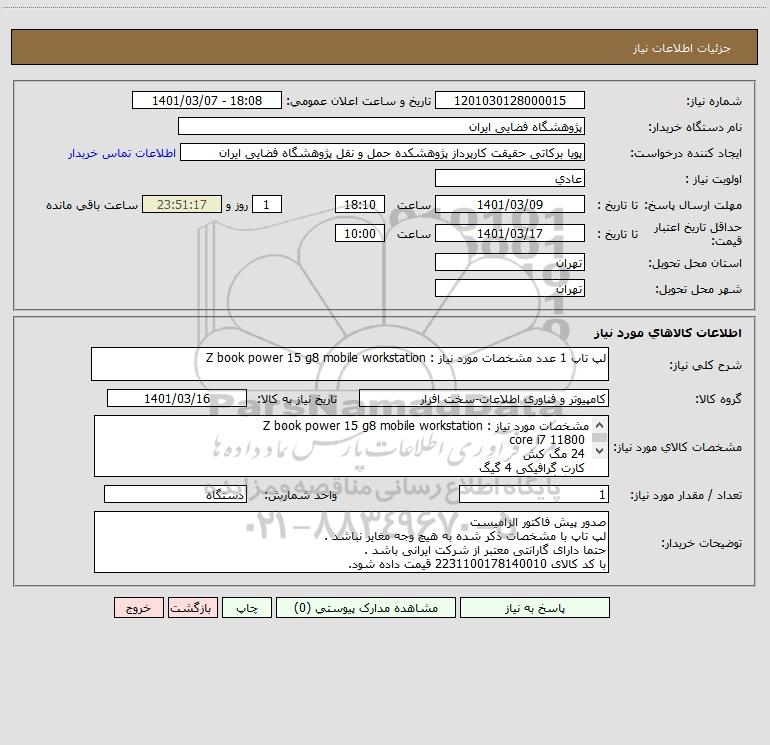Click label تعداد / مقدار مورد نیاز
This screenshot has width=770, height=745.
point(686,496)
